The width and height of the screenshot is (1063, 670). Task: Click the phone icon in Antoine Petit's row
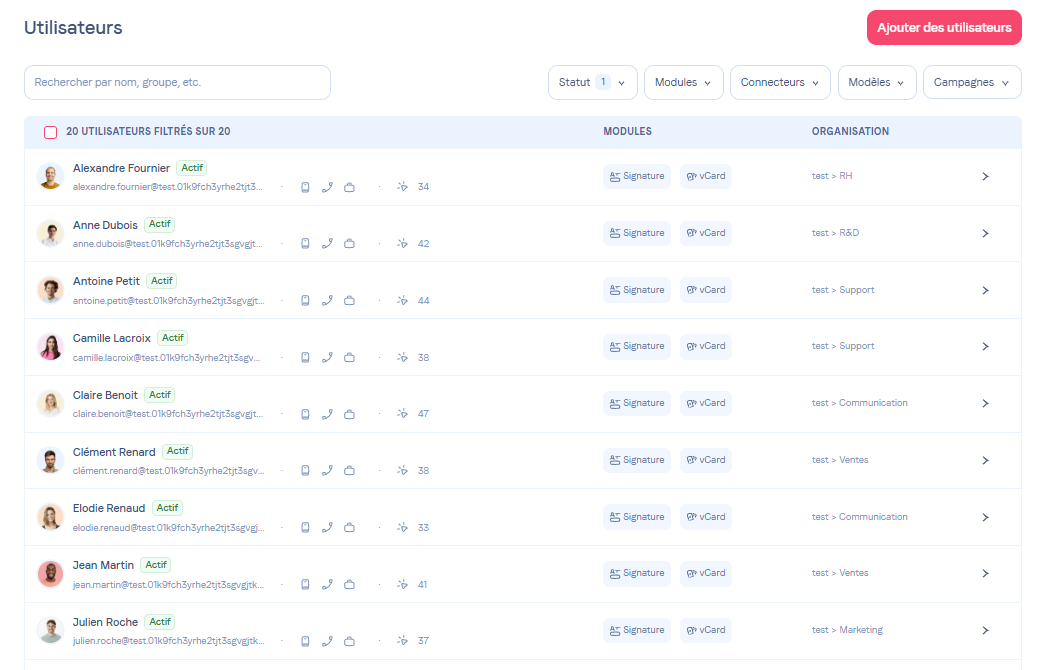pyautogui.click(x=327, y=300)
